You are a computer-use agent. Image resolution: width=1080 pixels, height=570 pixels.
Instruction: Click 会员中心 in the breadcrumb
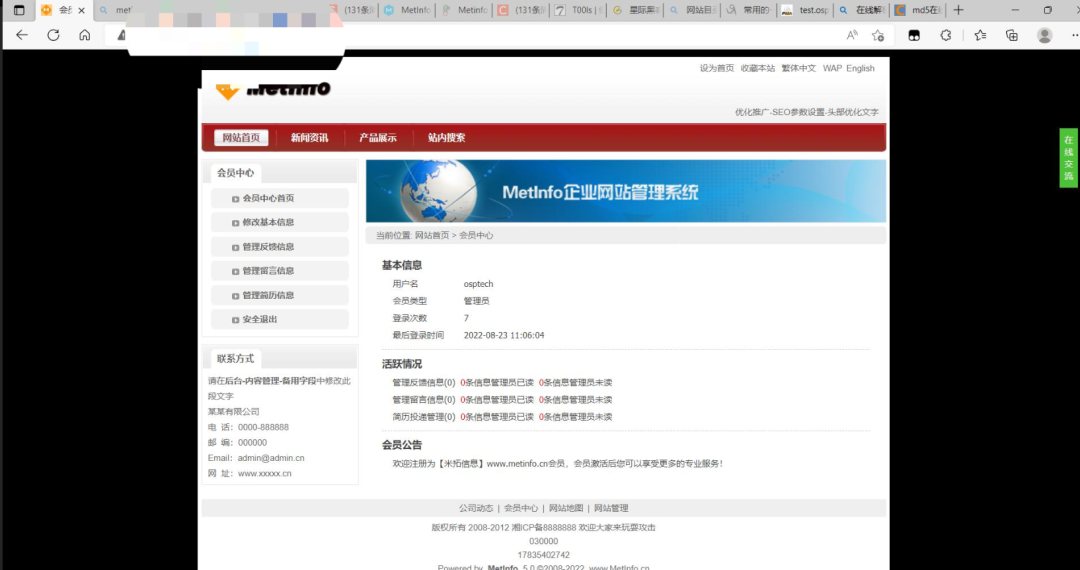[x=476, y=235]
